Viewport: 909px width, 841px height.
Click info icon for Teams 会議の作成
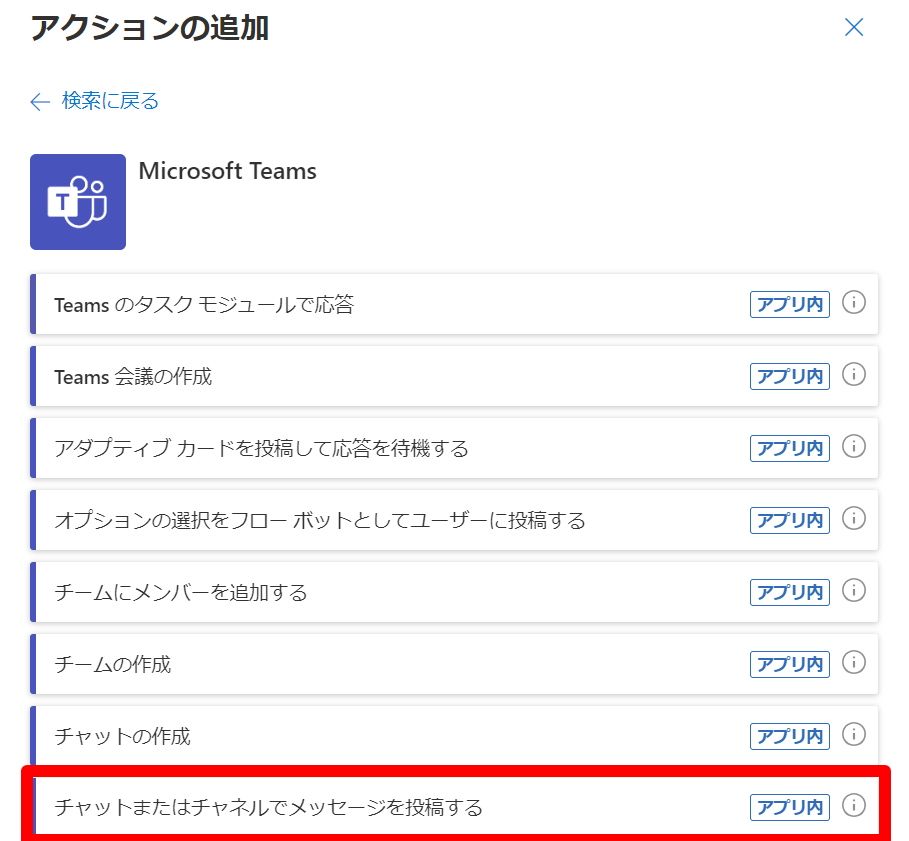pyautogui.click(x=853, y=375)
